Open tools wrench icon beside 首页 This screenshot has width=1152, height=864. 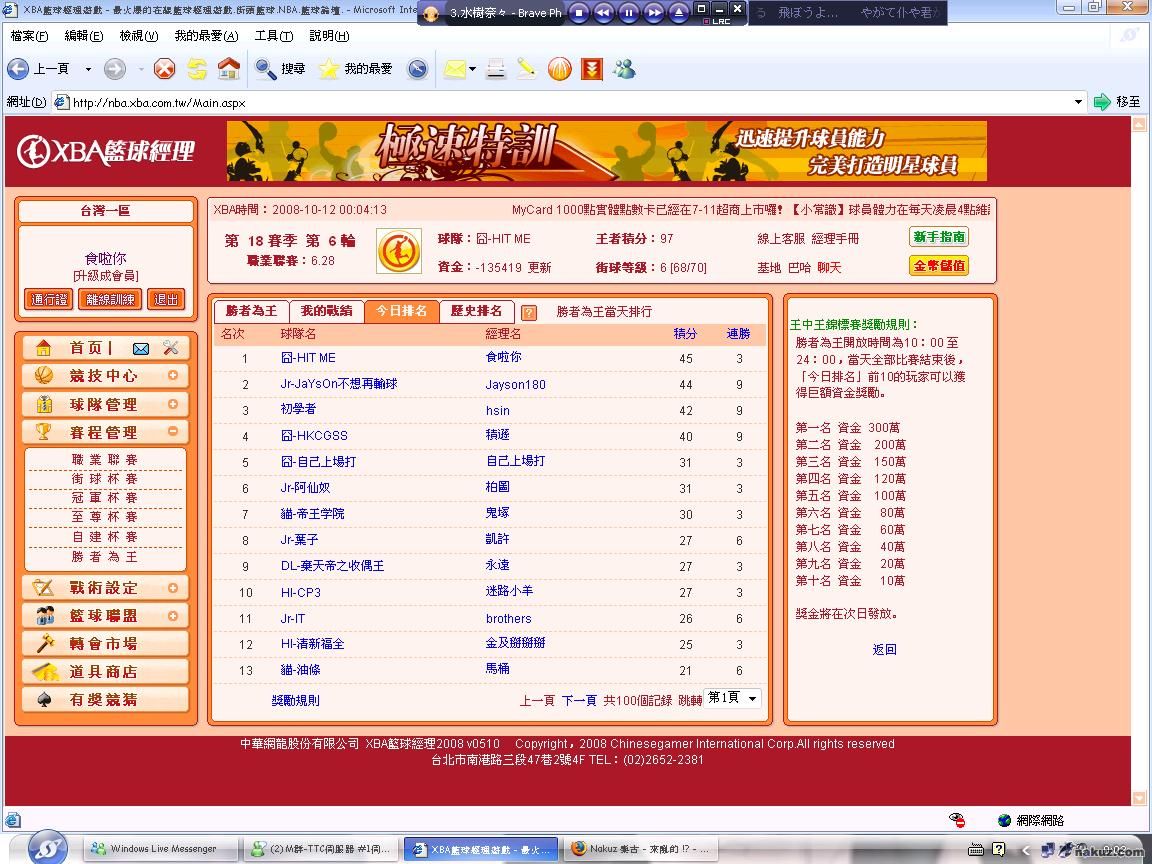(171, 348)
